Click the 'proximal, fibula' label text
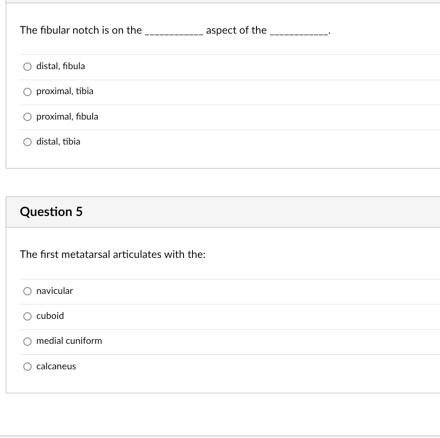 (x=67, y=116)
